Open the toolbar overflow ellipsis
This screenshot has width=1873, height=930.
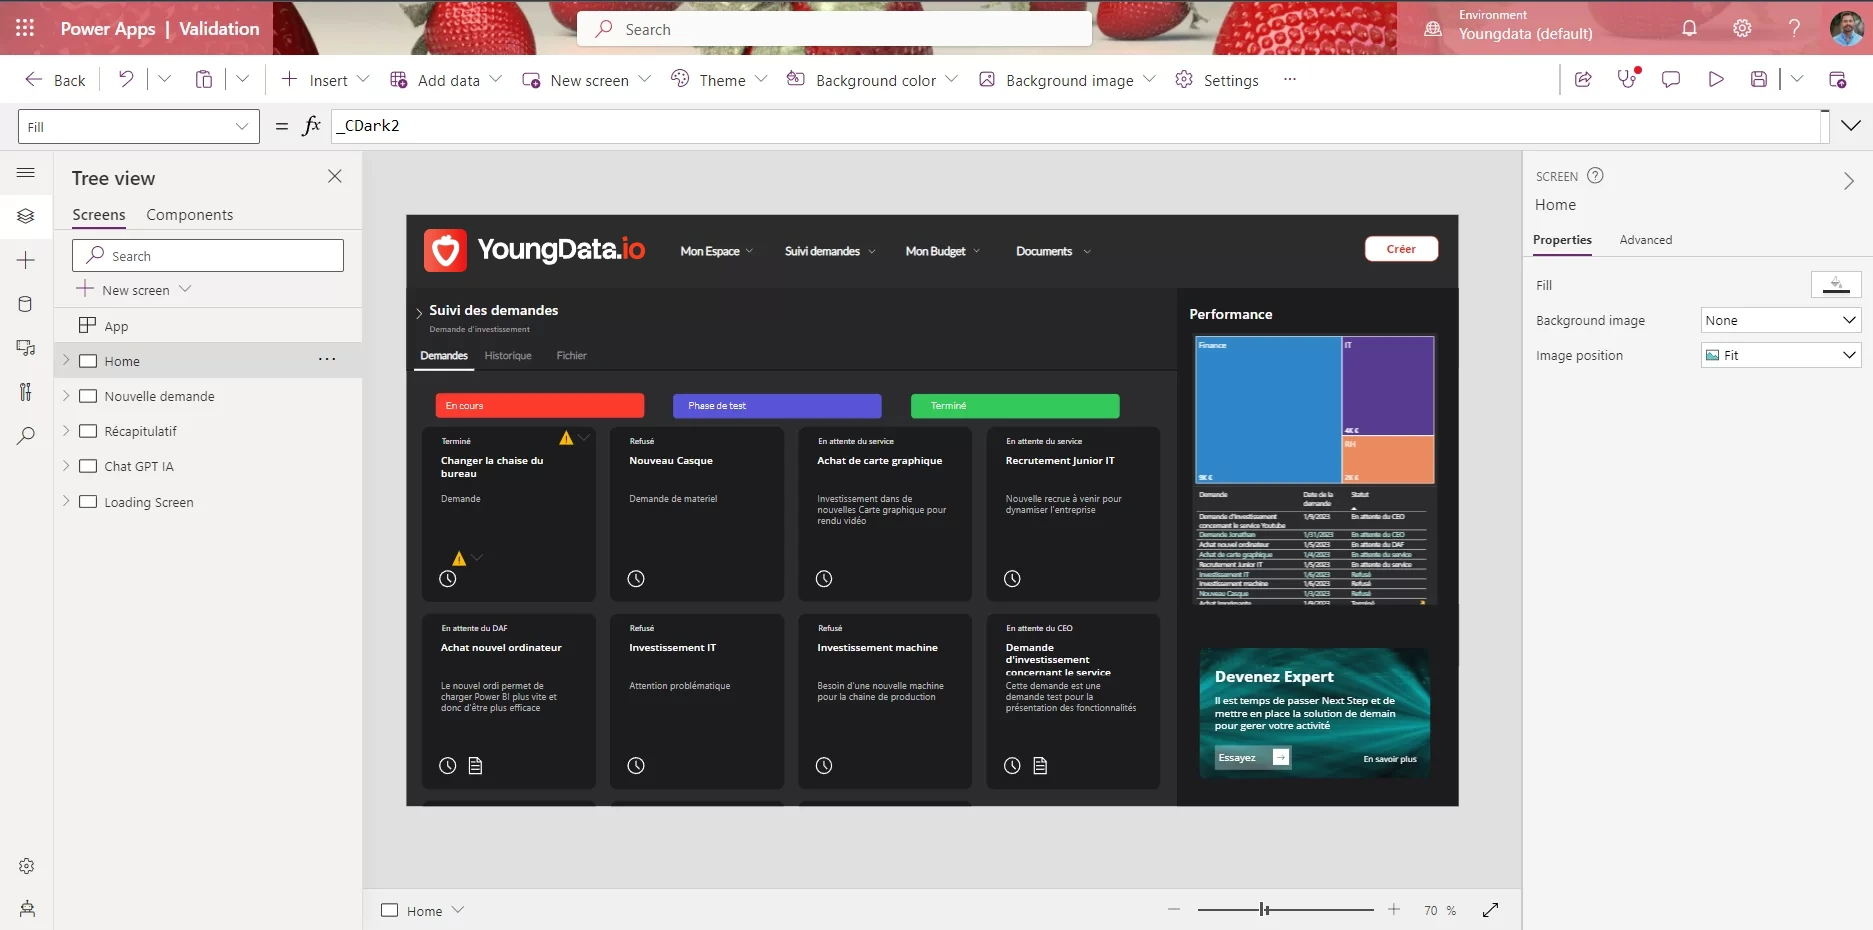[x=1290, y=79]
